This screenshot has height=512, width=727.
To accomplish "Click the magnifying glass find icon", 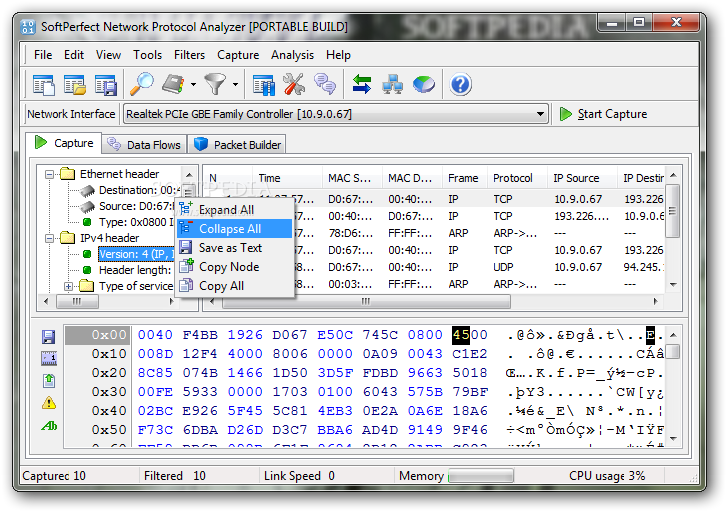I will tap(141, 84).
